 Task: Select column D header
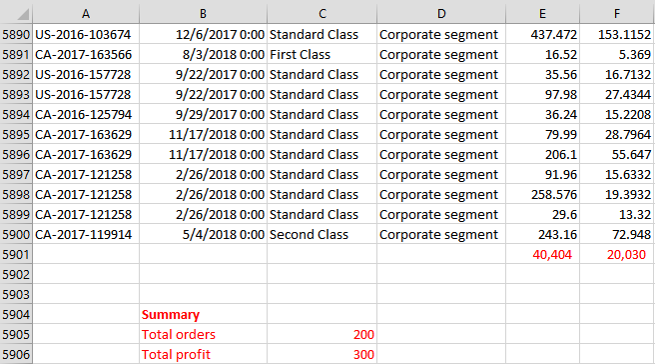tap(441, 13)
